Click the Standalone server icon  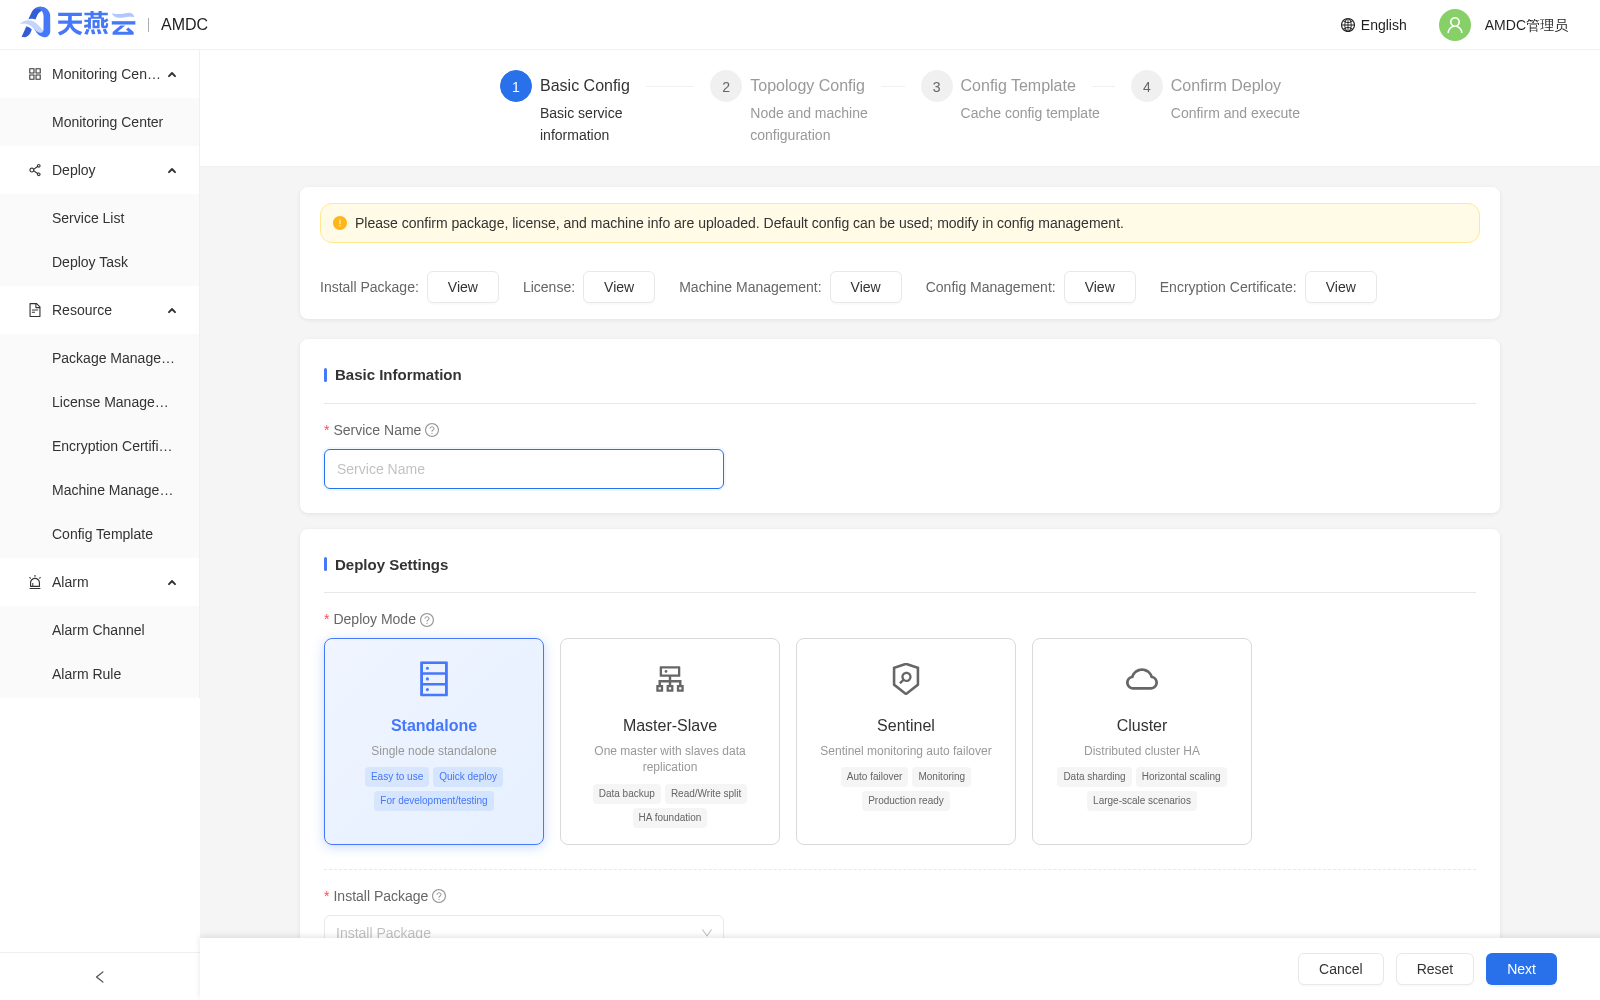434,679
